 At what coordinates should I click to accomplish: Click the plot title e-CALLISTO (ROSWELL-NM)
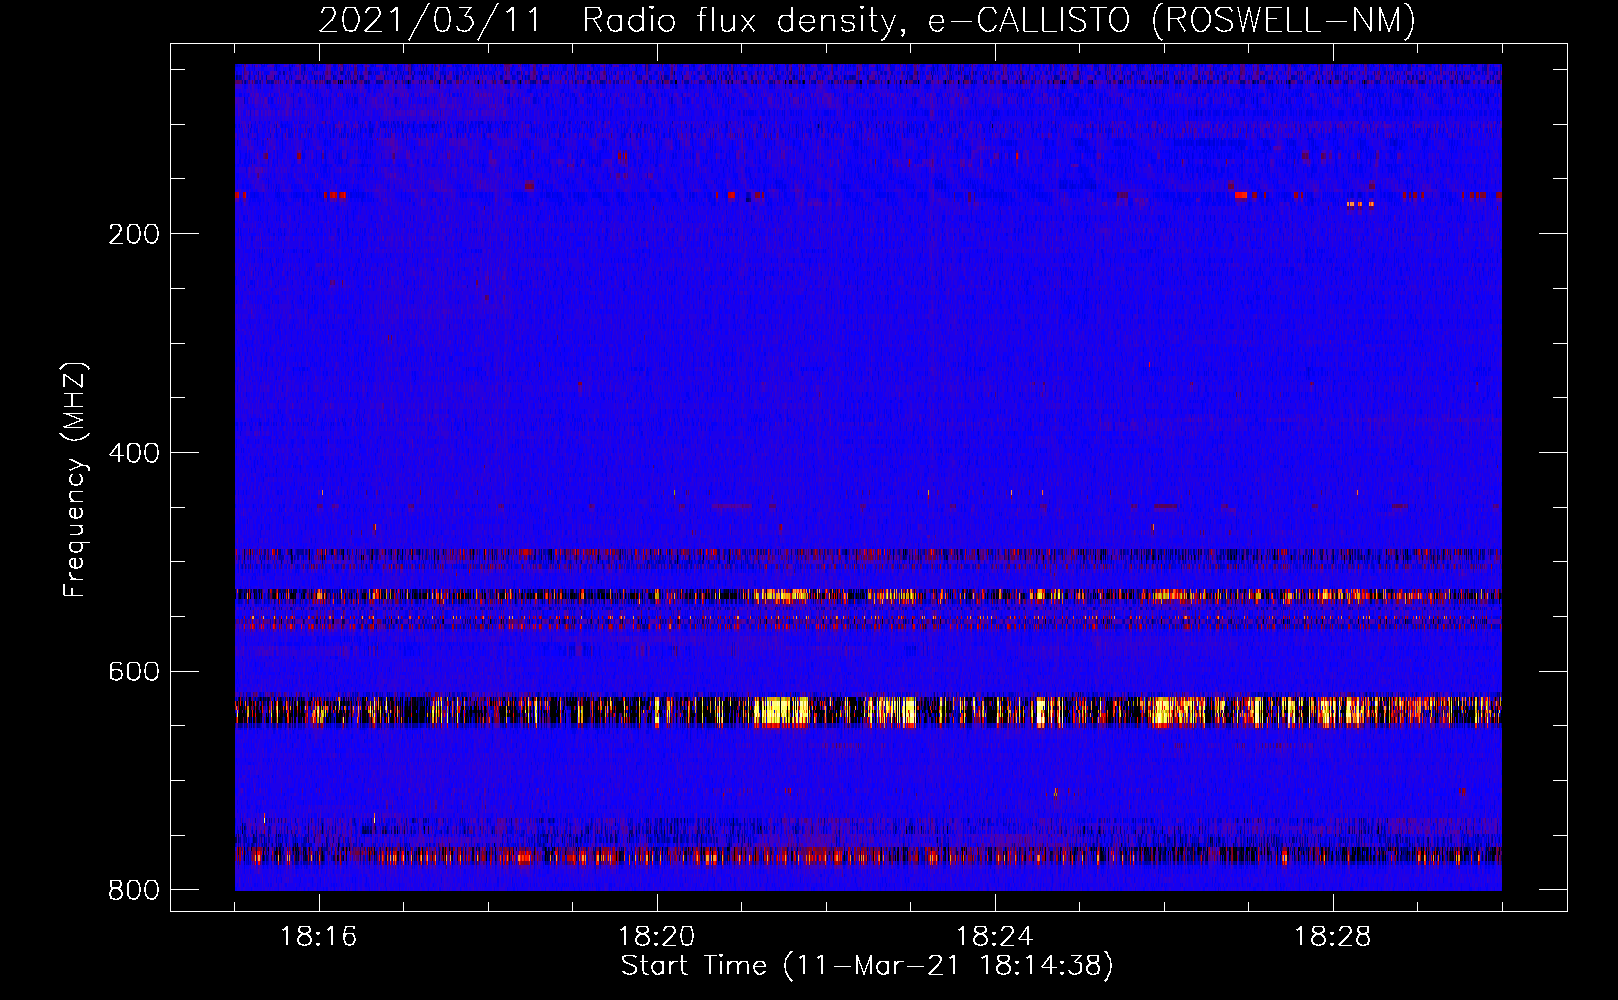(1171, 20)
